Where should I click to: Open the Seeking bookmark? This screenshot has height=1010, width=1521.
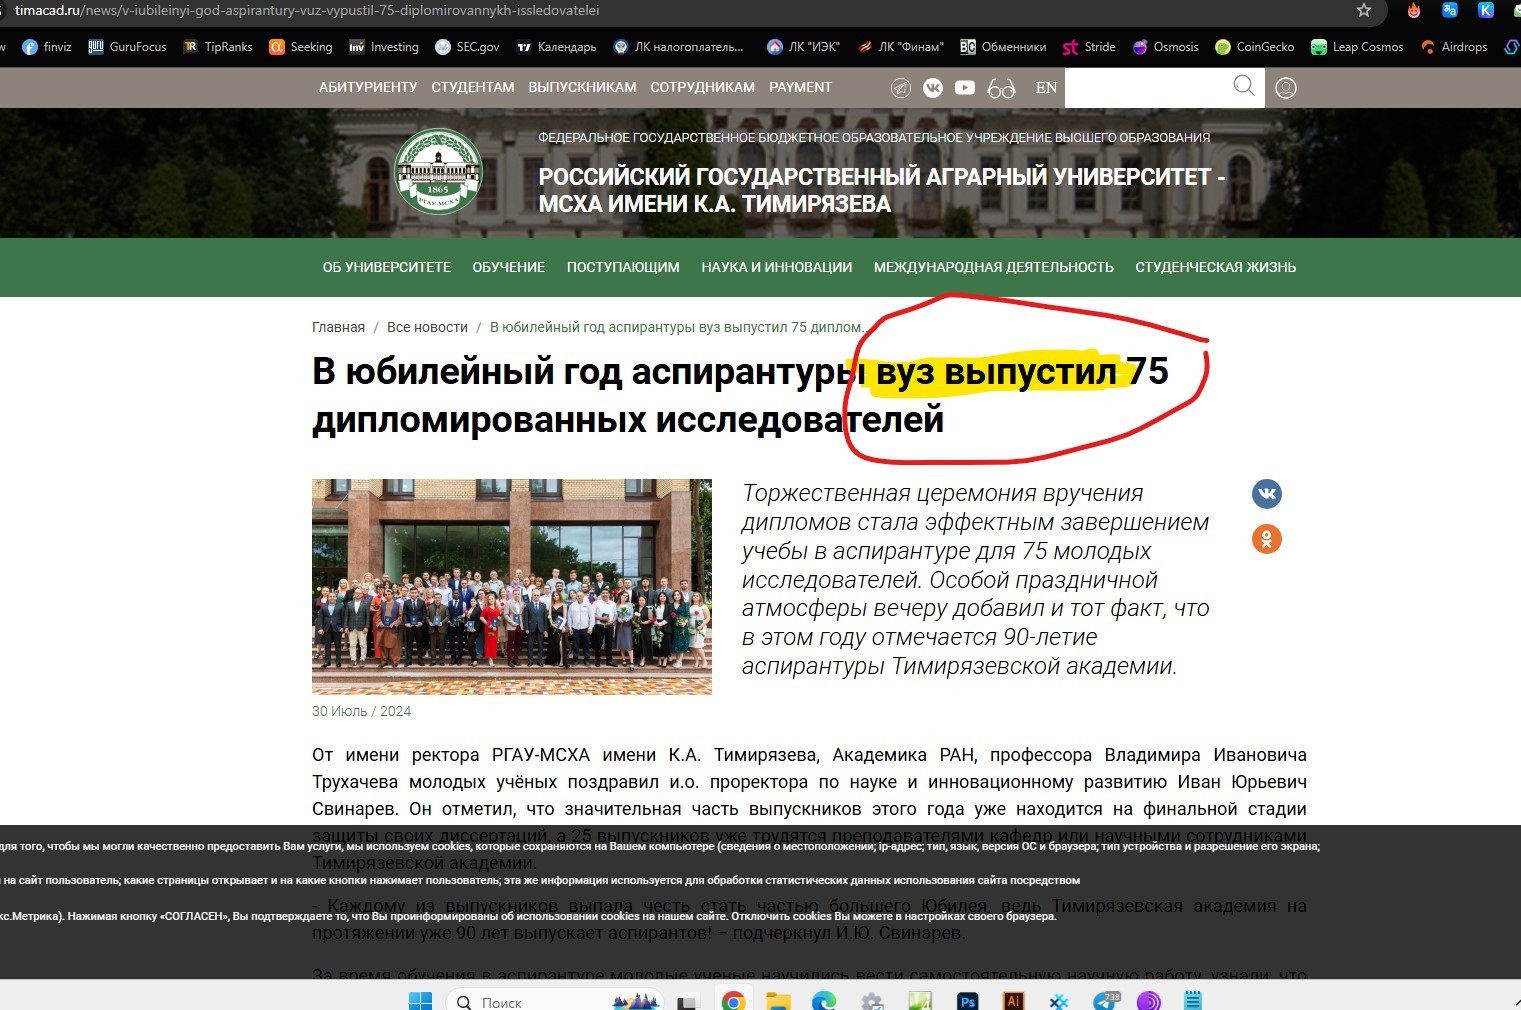(x=301, y=47)
